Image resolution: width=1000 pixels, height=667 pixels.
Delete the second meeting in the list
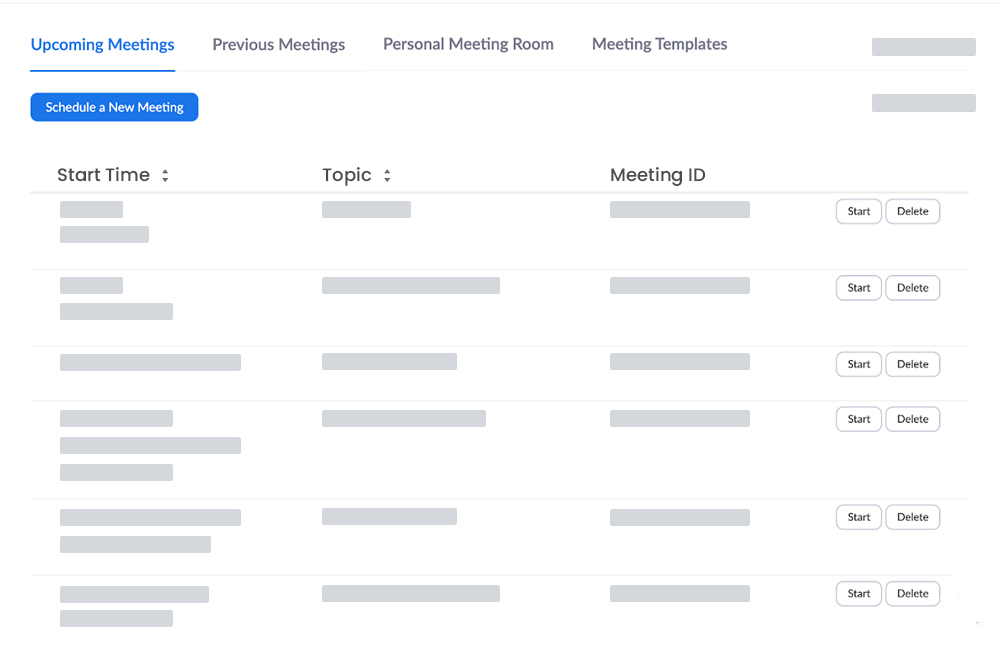tap(912, 287)
